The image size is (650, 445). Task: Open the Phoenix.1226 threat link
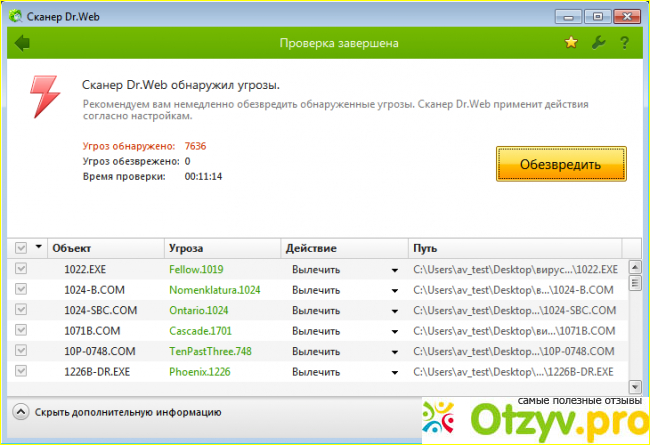[x=201, y=370]
